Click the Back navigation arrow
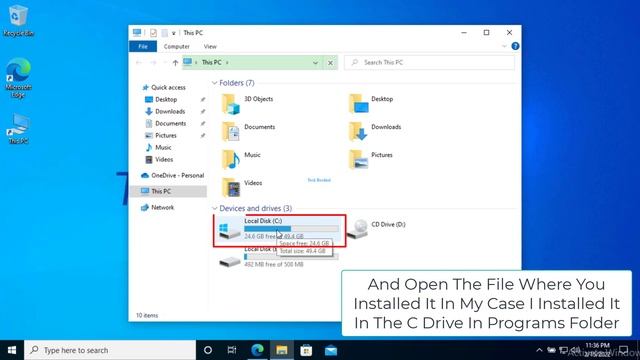 [139, 62]
